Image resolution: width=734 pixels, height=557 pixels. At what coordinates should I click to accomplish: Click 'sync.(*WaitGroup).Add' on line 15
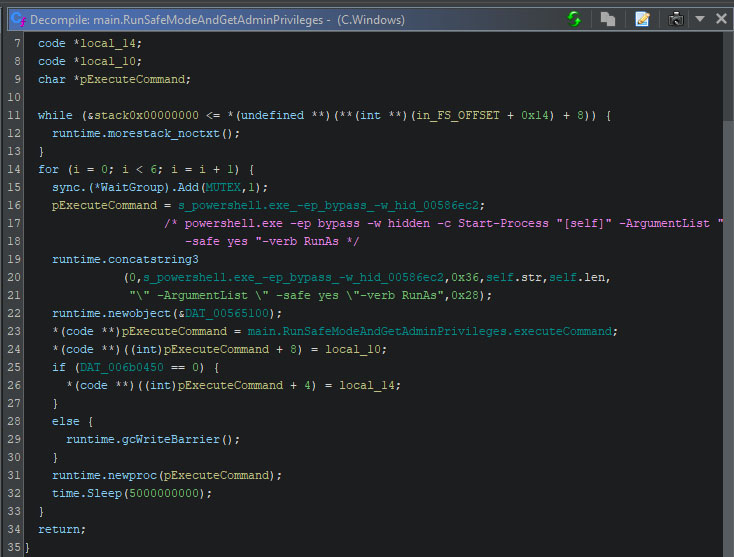pos(125,187)
